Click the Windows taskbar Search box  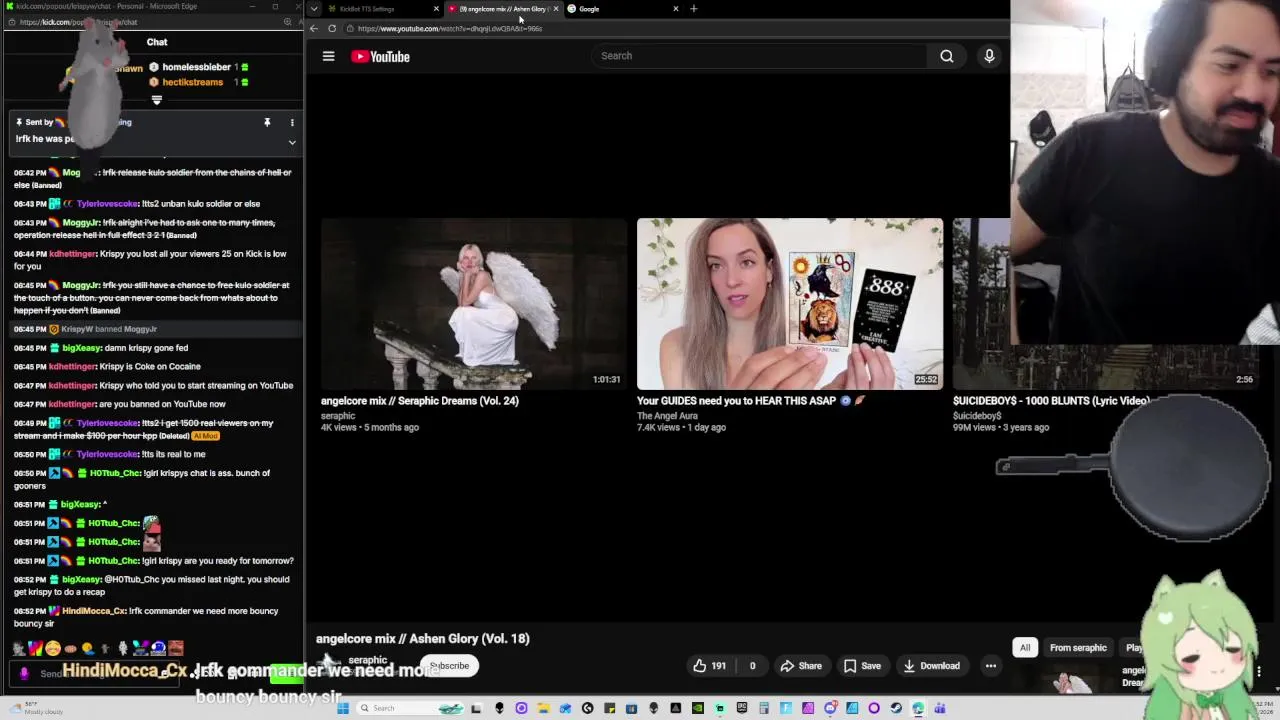click(410, 708)
